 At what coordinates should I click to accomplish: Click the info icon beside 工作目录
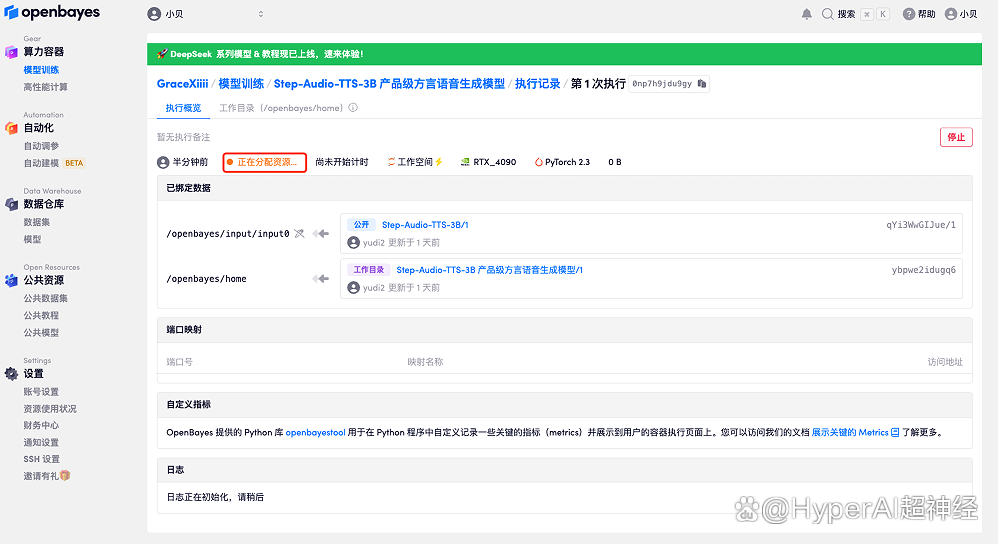(353, 108)
